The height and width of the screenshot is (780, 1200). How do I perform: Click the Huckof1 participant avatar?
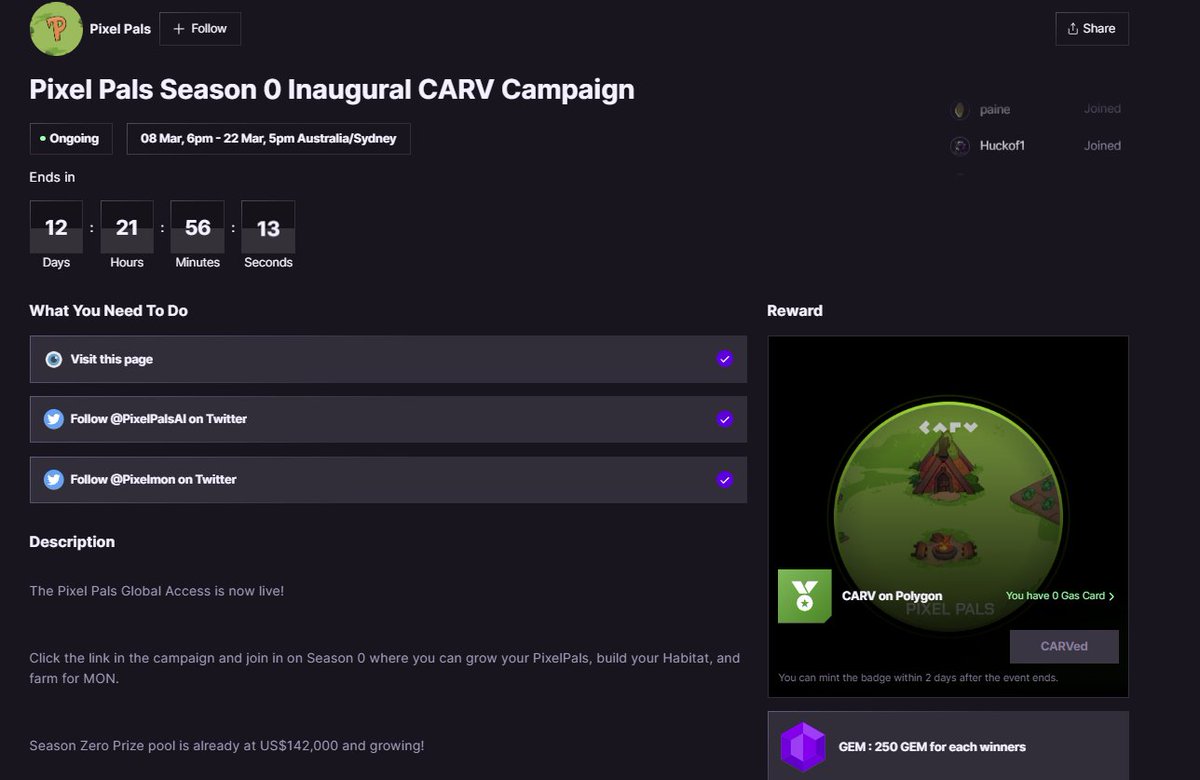[x=960, y=146]
